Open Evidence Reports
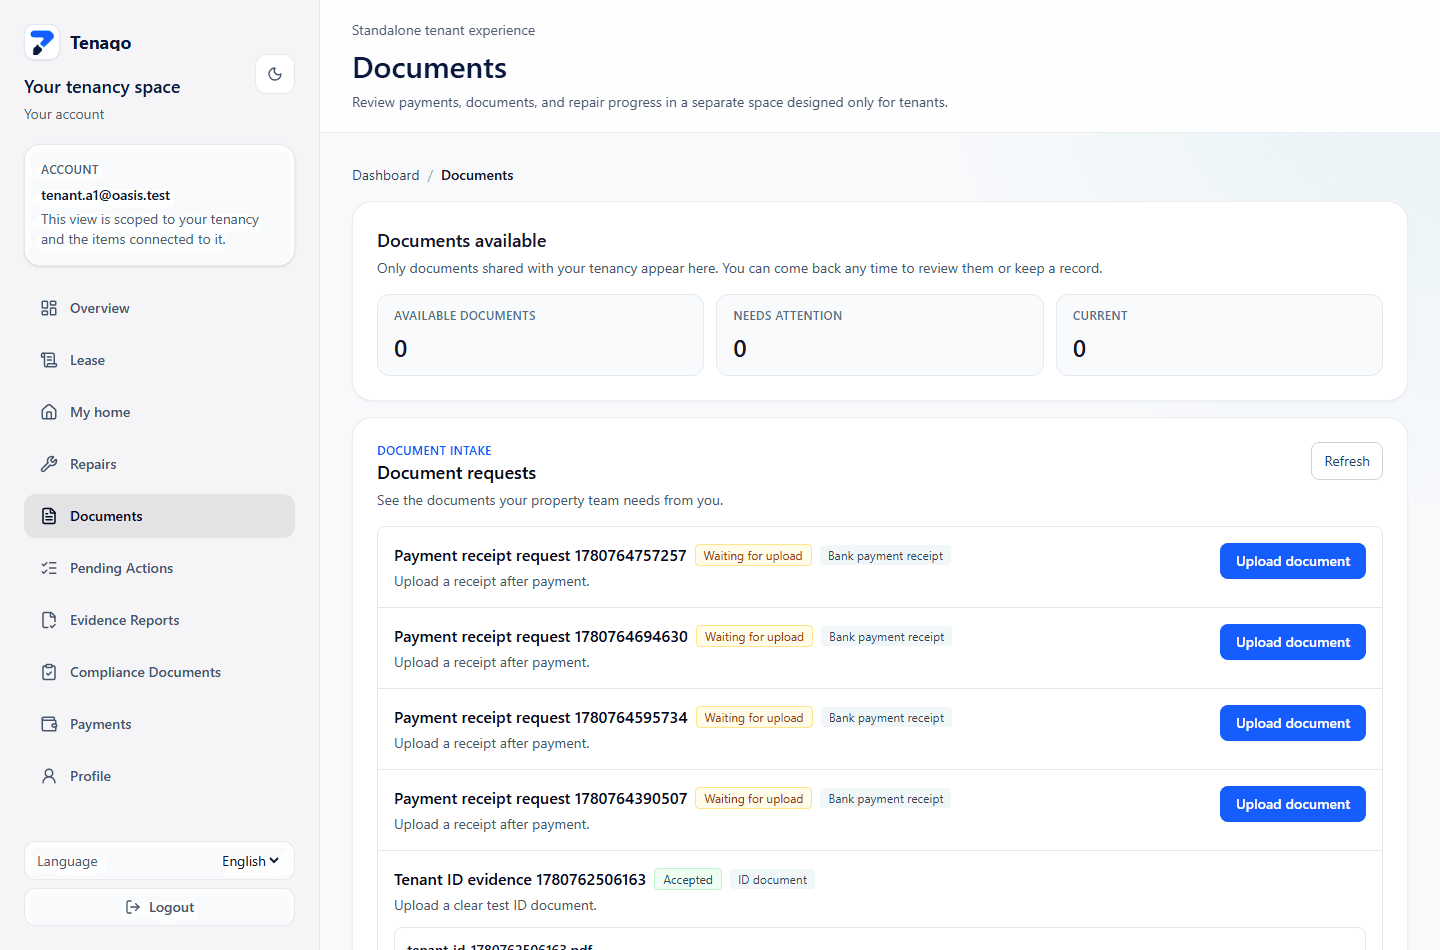 [159, 620]
